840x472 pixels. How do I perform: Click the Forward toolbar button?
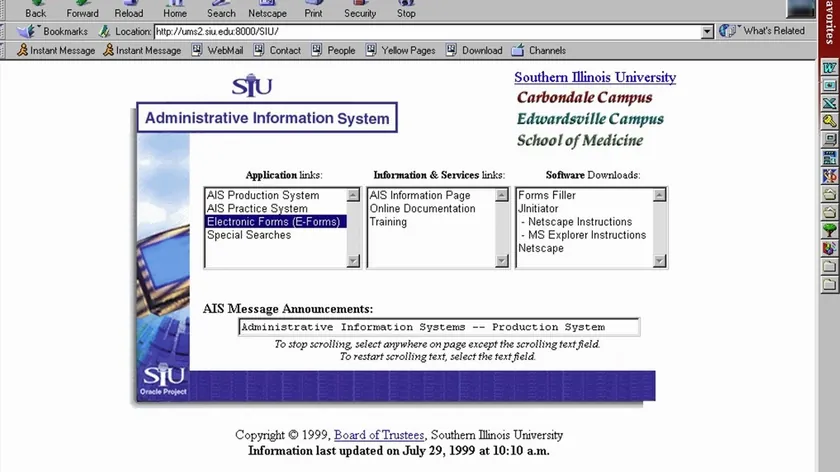tap(82, 9)
